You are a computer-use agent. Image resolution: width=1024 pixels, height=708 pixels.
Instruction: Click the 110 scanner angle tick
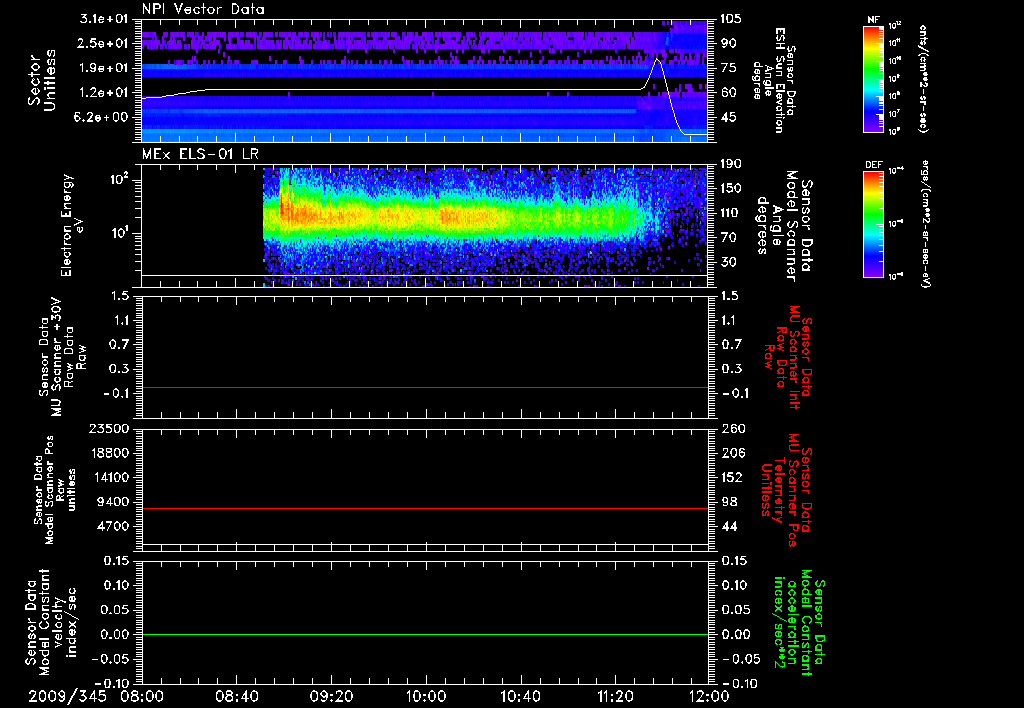730,213
